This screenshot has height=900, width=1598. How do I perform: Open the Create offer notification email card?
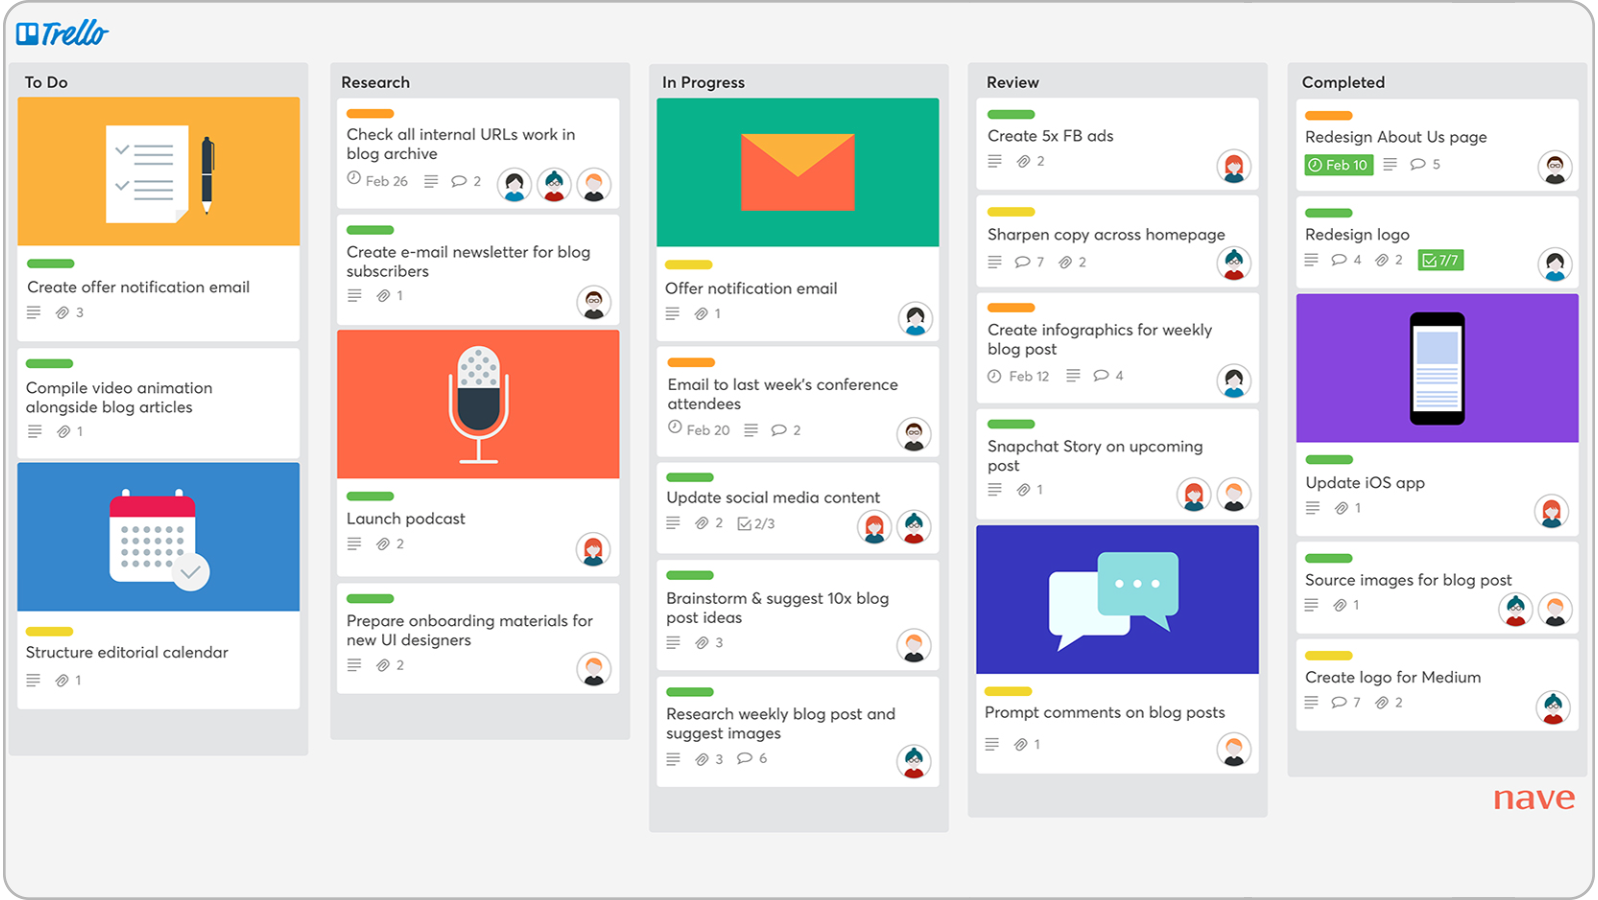(159, 219)
